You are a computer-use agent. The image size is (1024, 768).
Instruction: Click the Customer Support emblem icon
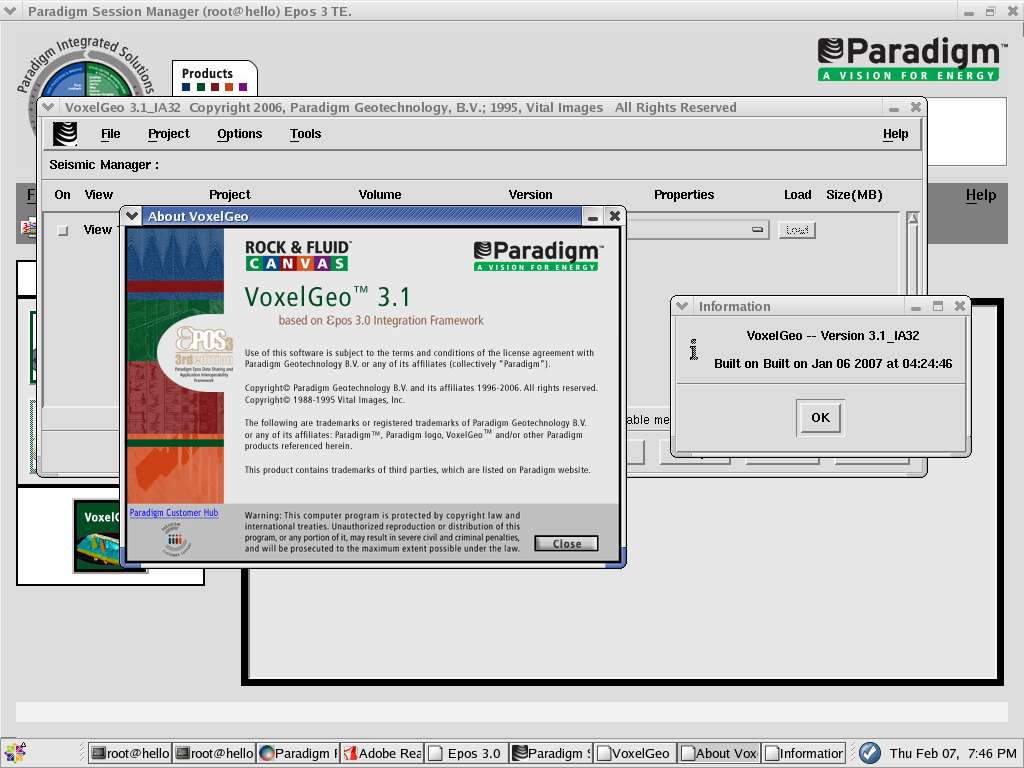174,539
